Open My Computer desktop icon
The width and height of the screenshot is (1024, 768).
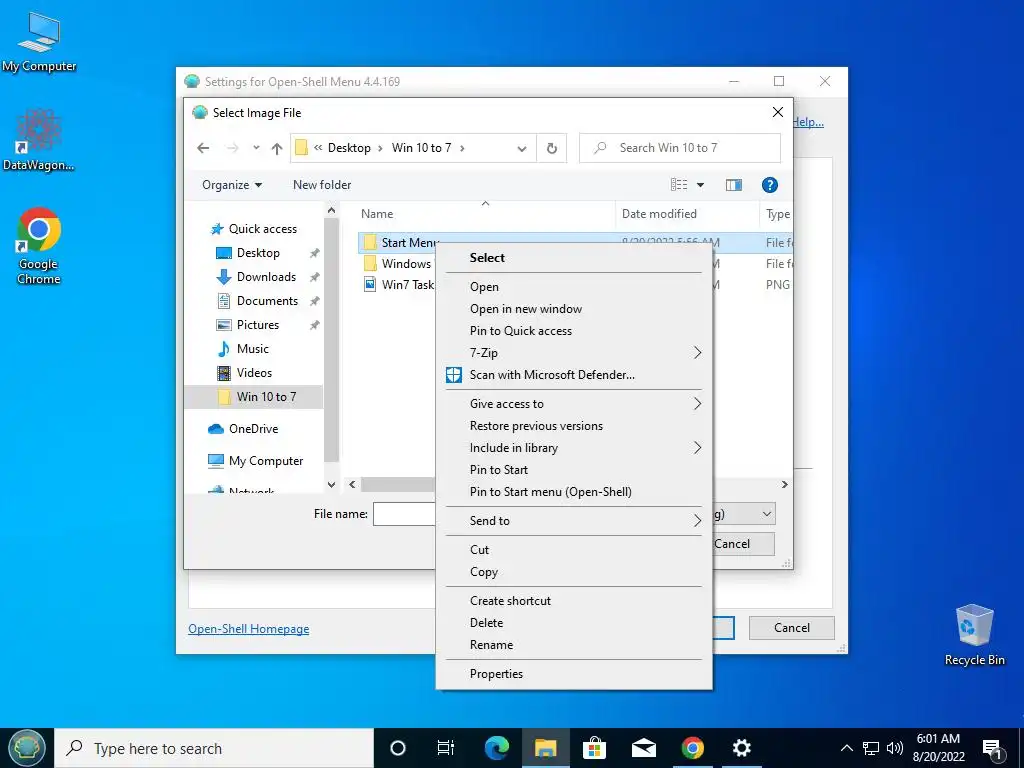click(x=39, y=42)
